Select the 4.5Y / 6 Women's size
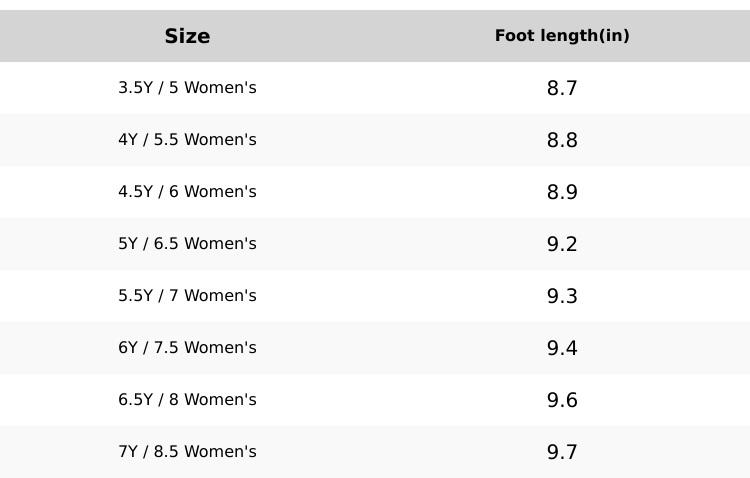Screen dimensions: 750x478 pyautogui.click(x=187, y=192)
